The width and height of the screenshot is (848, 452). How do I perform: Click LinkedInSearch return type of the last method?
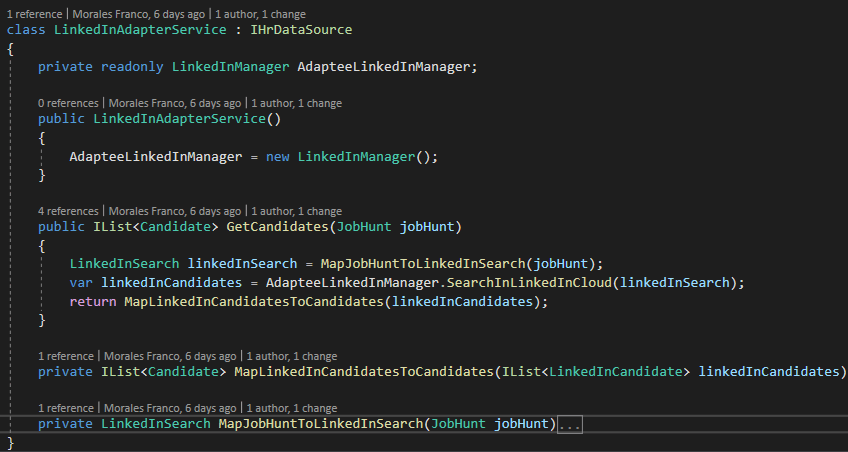pyautogui.click(x=156, y=423)
